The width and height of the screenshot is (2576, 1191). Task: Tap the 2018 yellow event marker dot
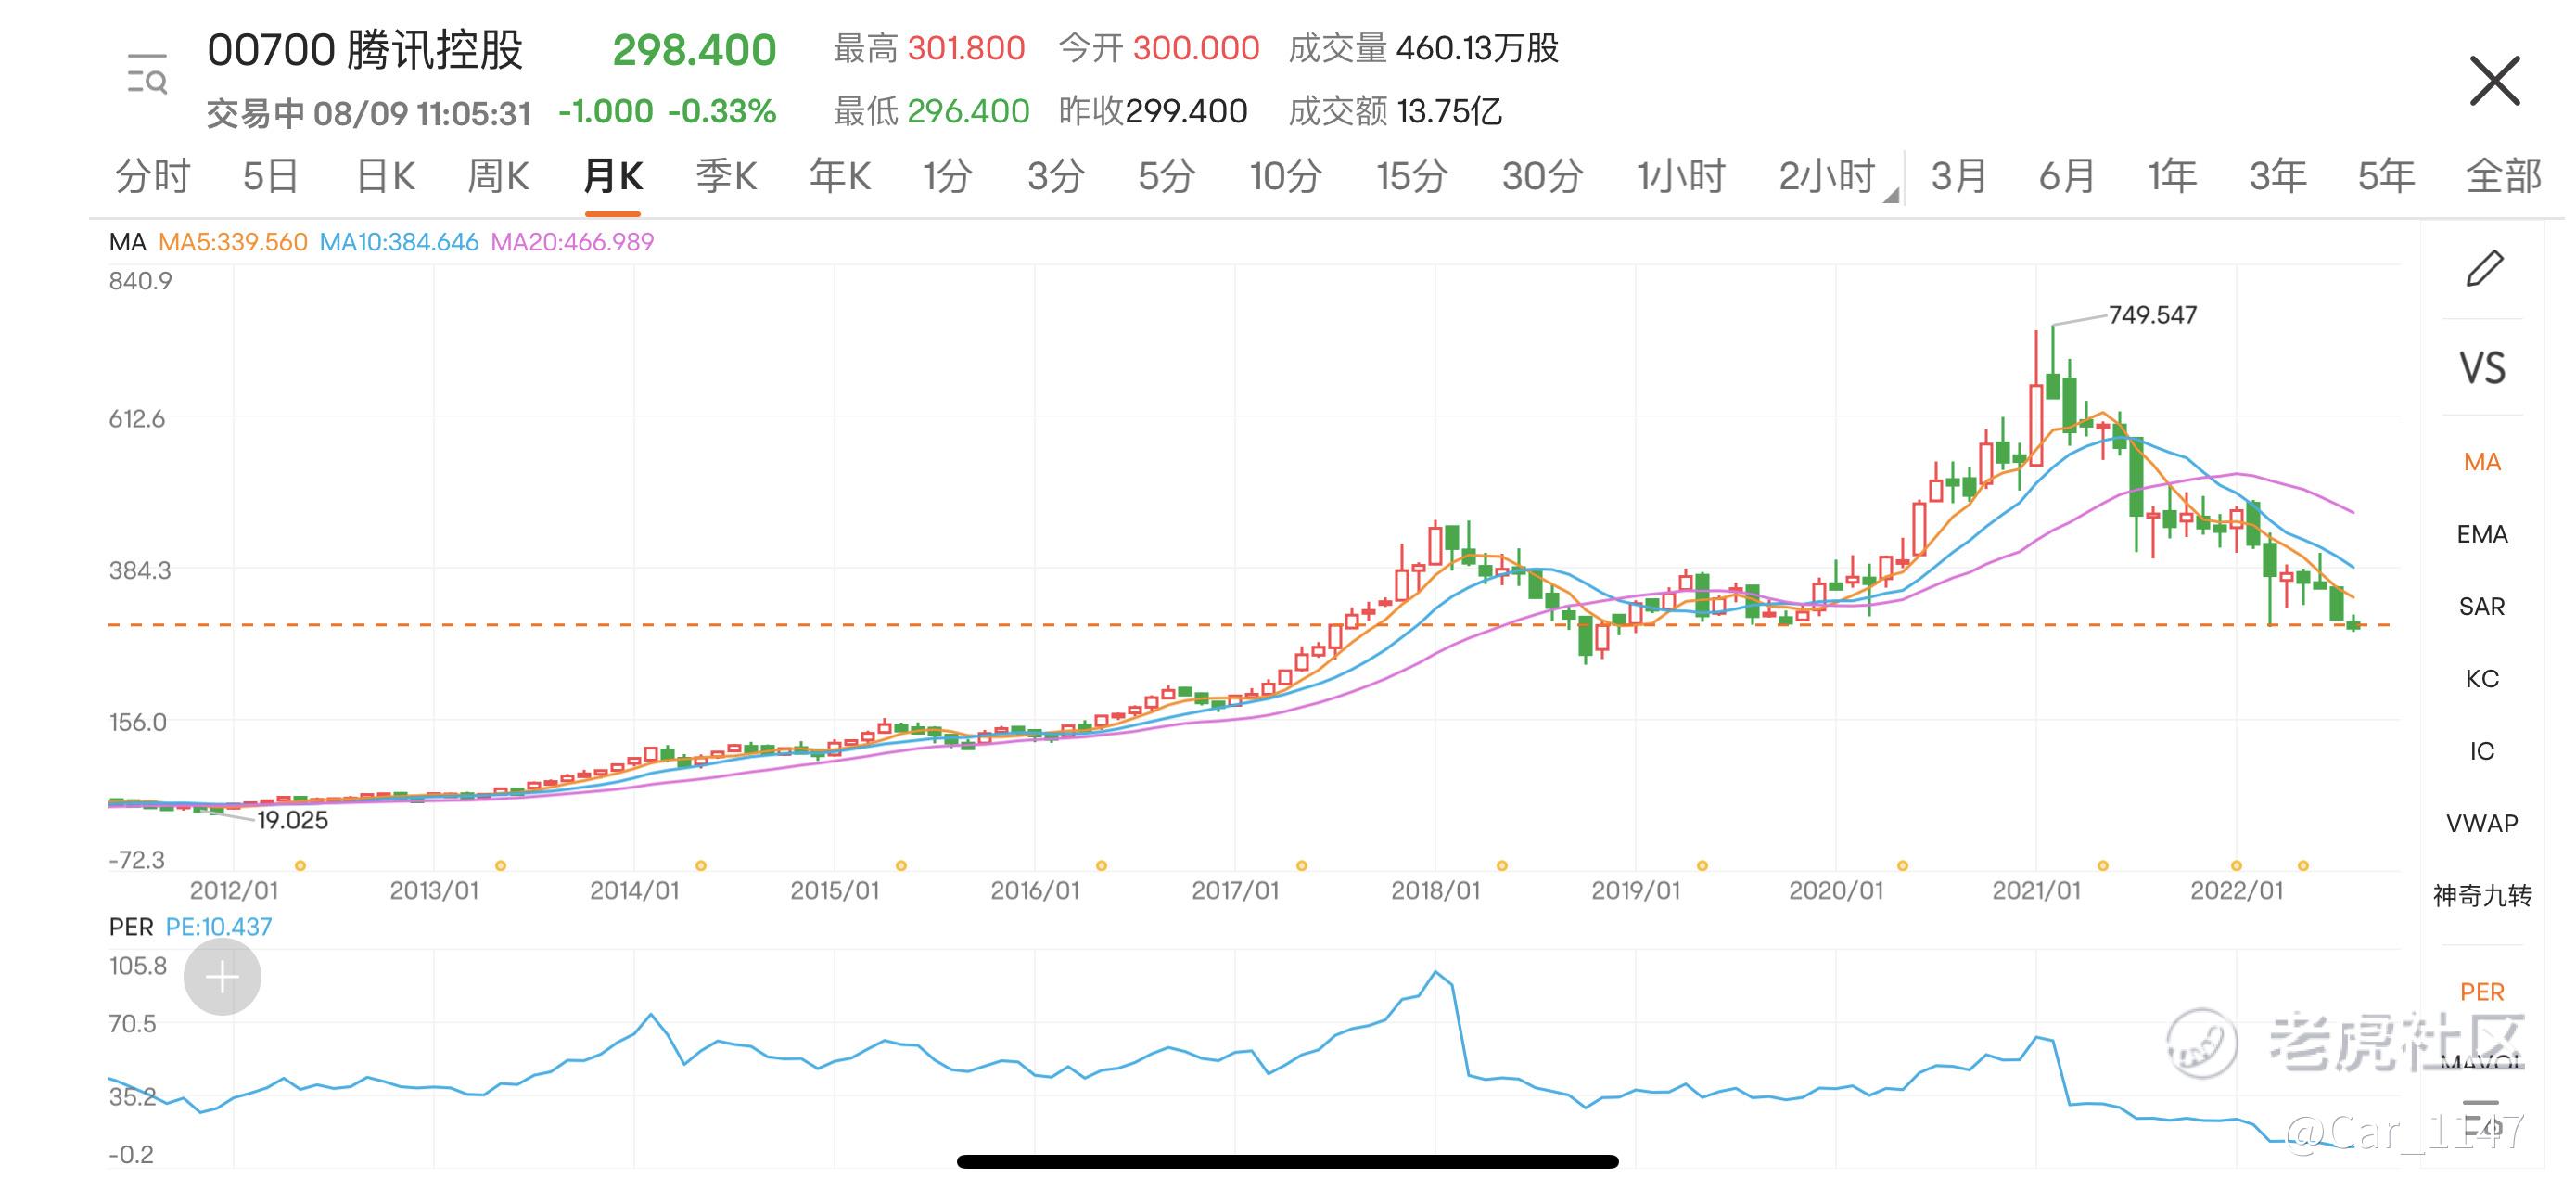coord(1501,865)
